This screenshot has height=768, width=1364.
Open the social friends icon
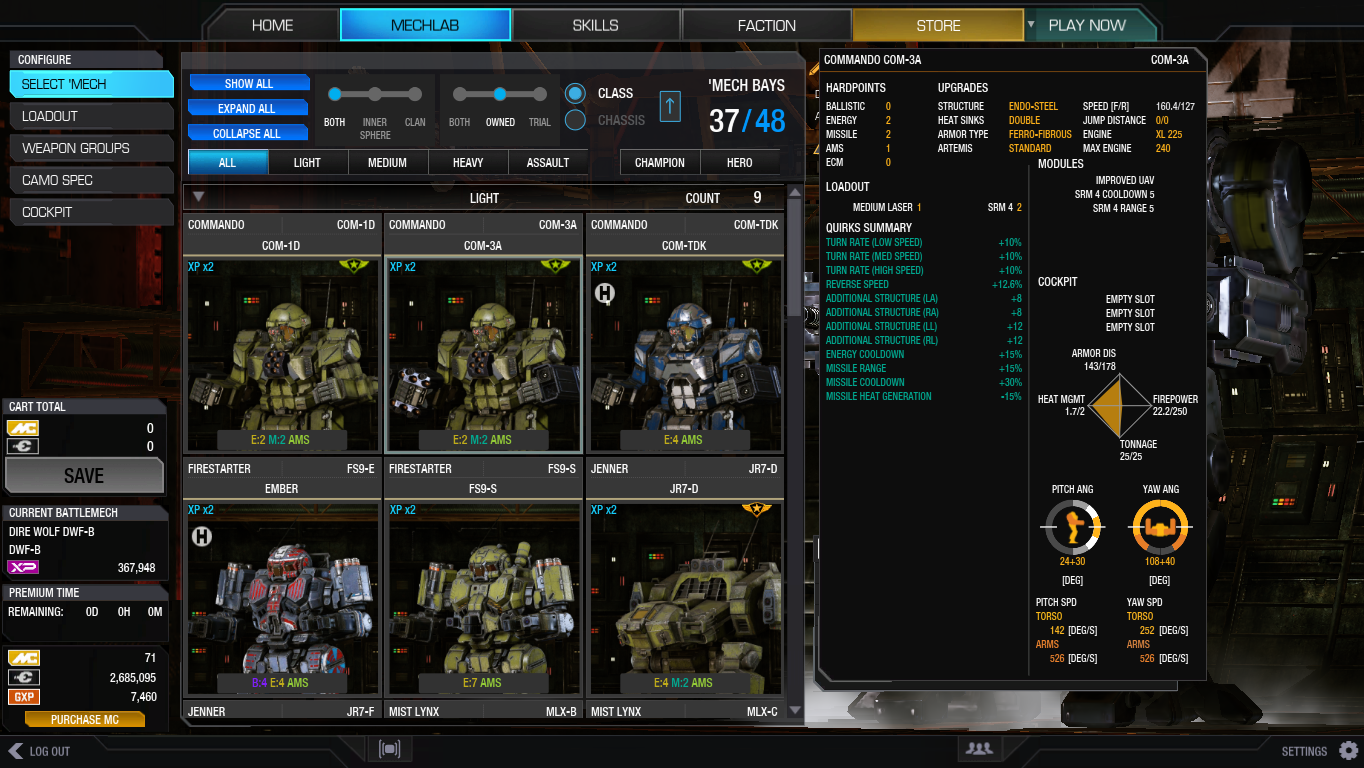click(x=979, y=748)
